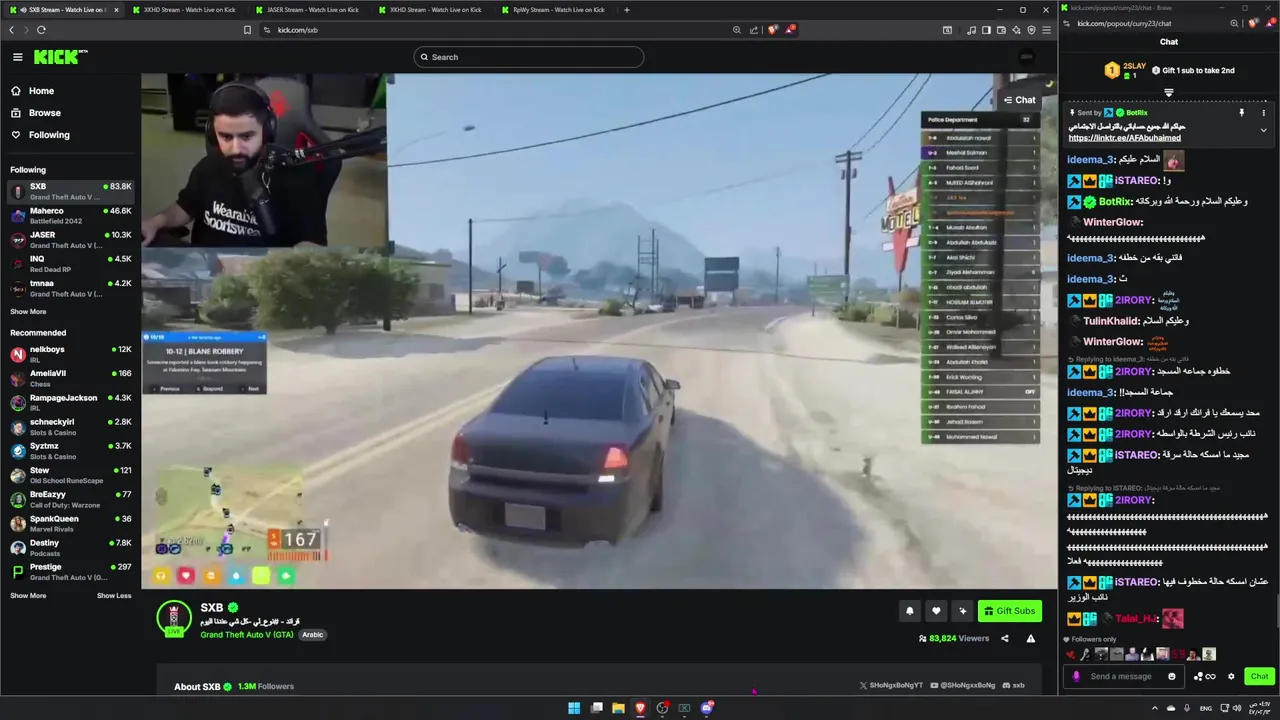Expand the chat leaderboard arrow under 2SLAY

1168,92
